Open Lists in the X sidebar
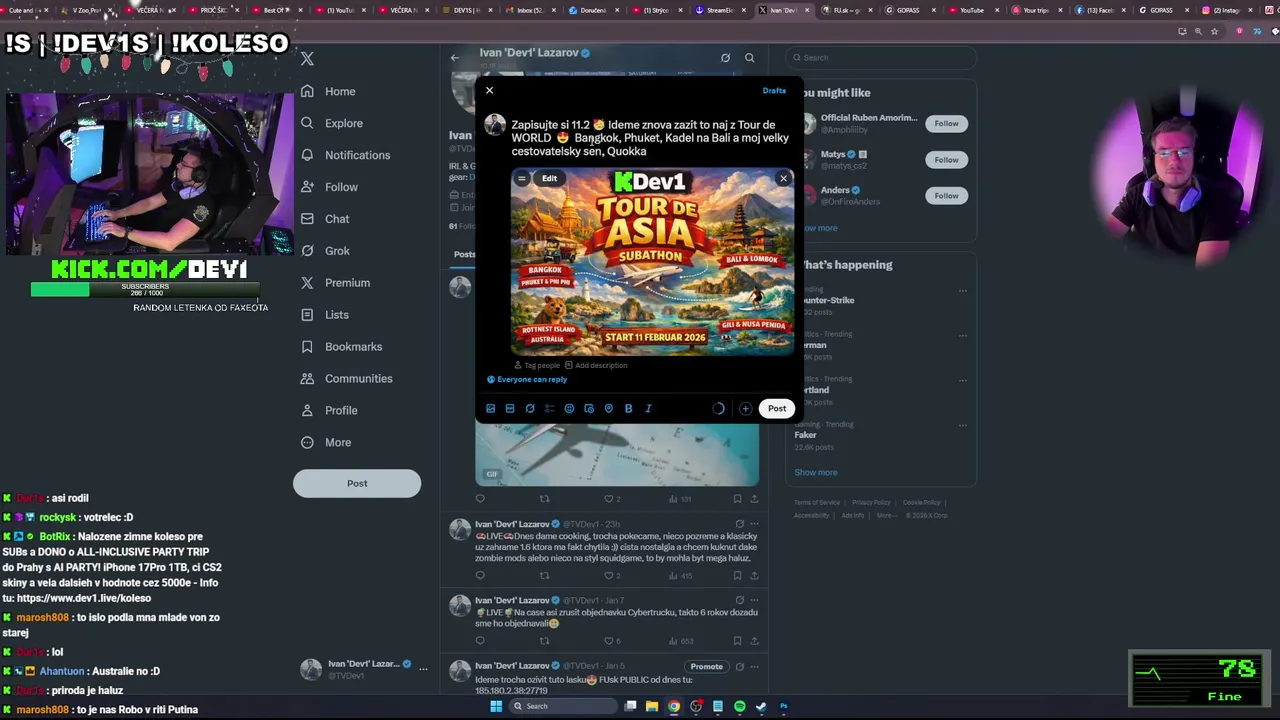 pos(324,315)
